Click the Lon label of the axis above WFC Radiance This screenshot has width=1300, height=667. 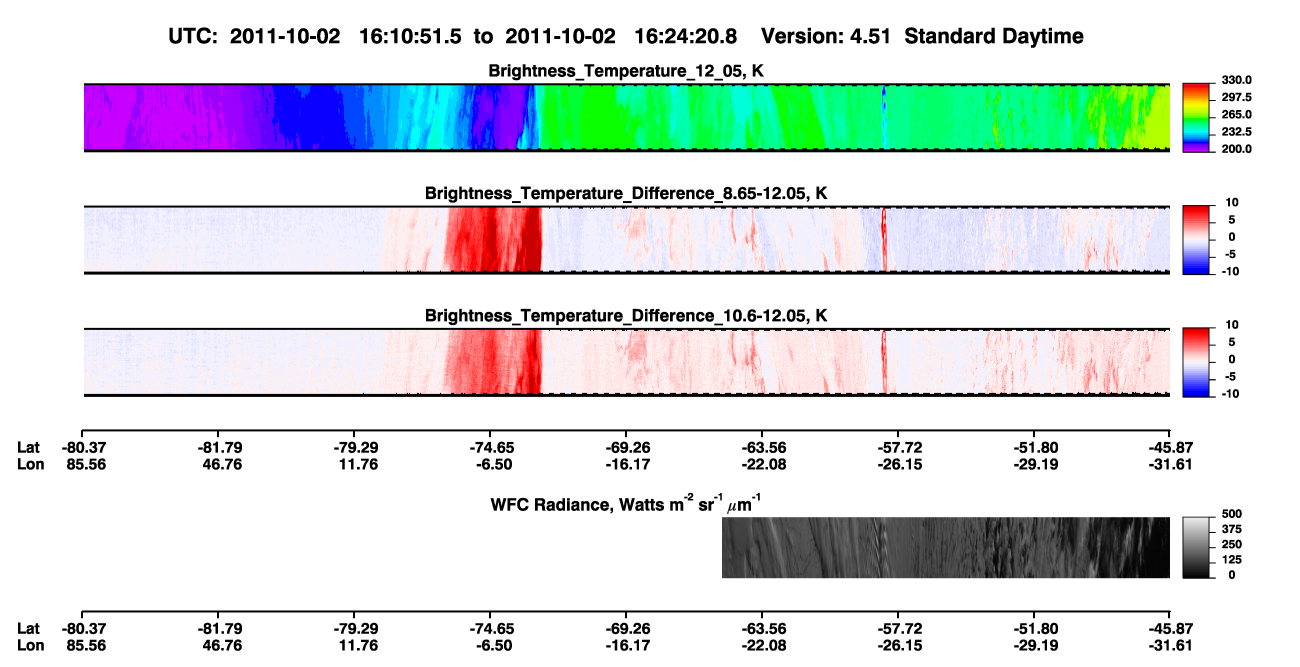29,464
